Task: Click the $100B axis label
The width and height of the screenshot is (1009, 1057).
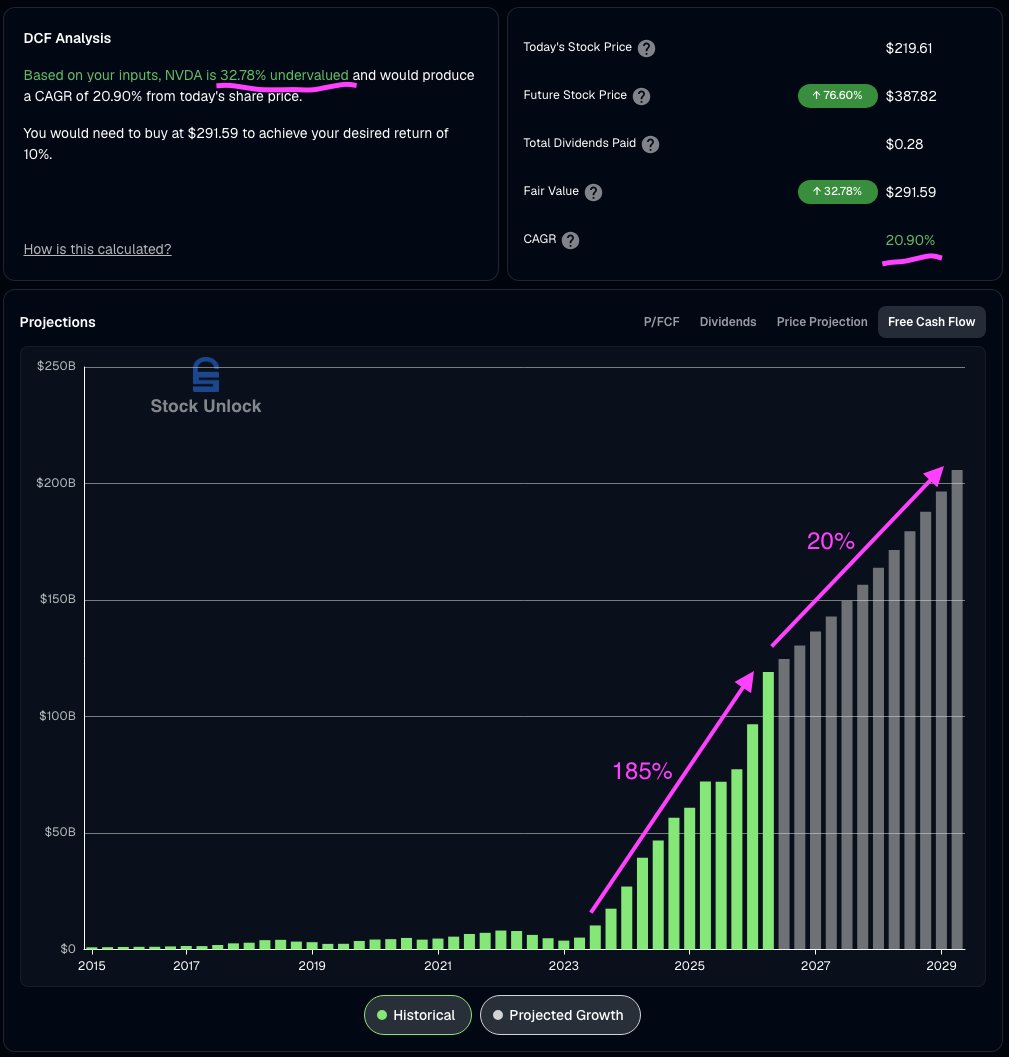Action: [x=57, y=716]
